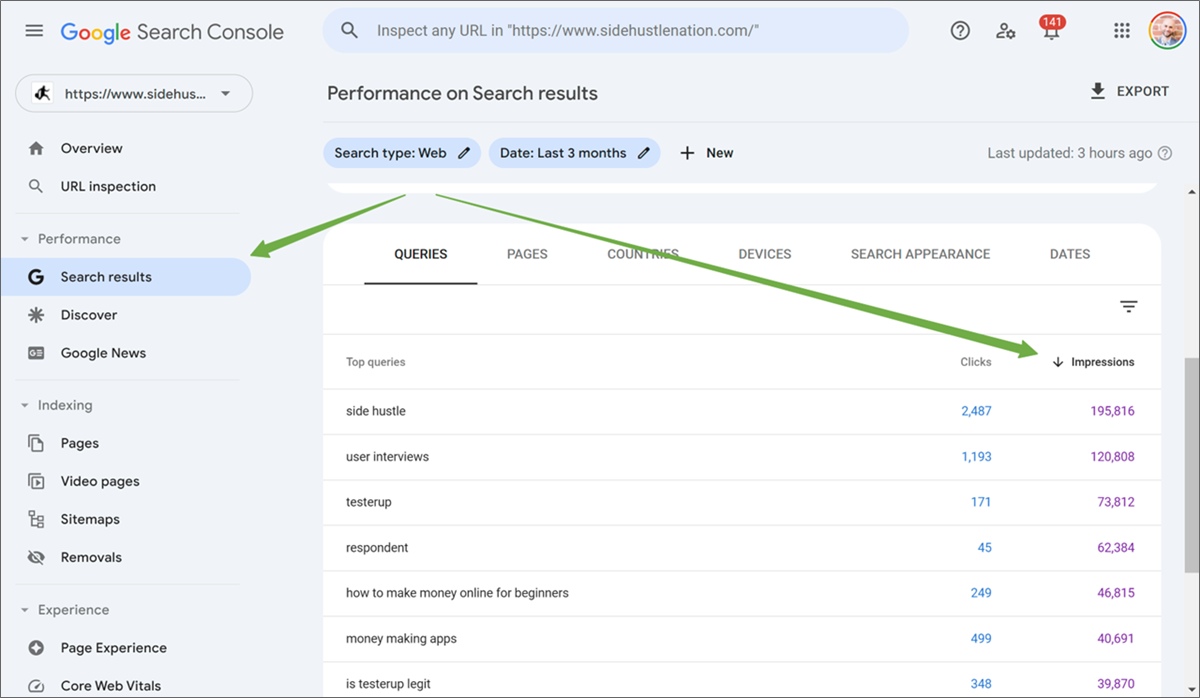Open the property selector dropdown

click(134, 94)
